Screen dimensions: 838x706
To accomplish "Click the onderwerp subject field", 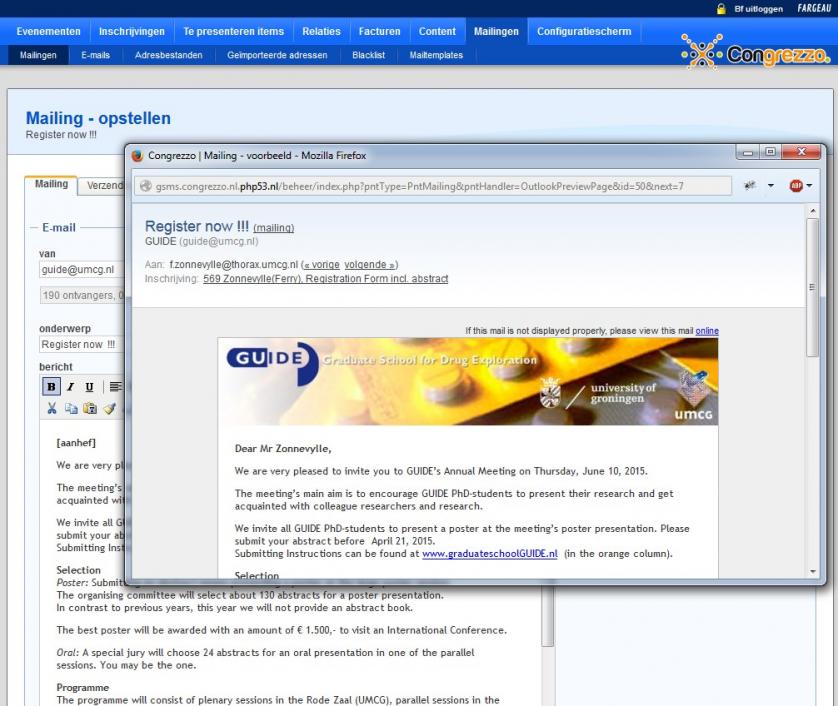I will click(82, 344).
